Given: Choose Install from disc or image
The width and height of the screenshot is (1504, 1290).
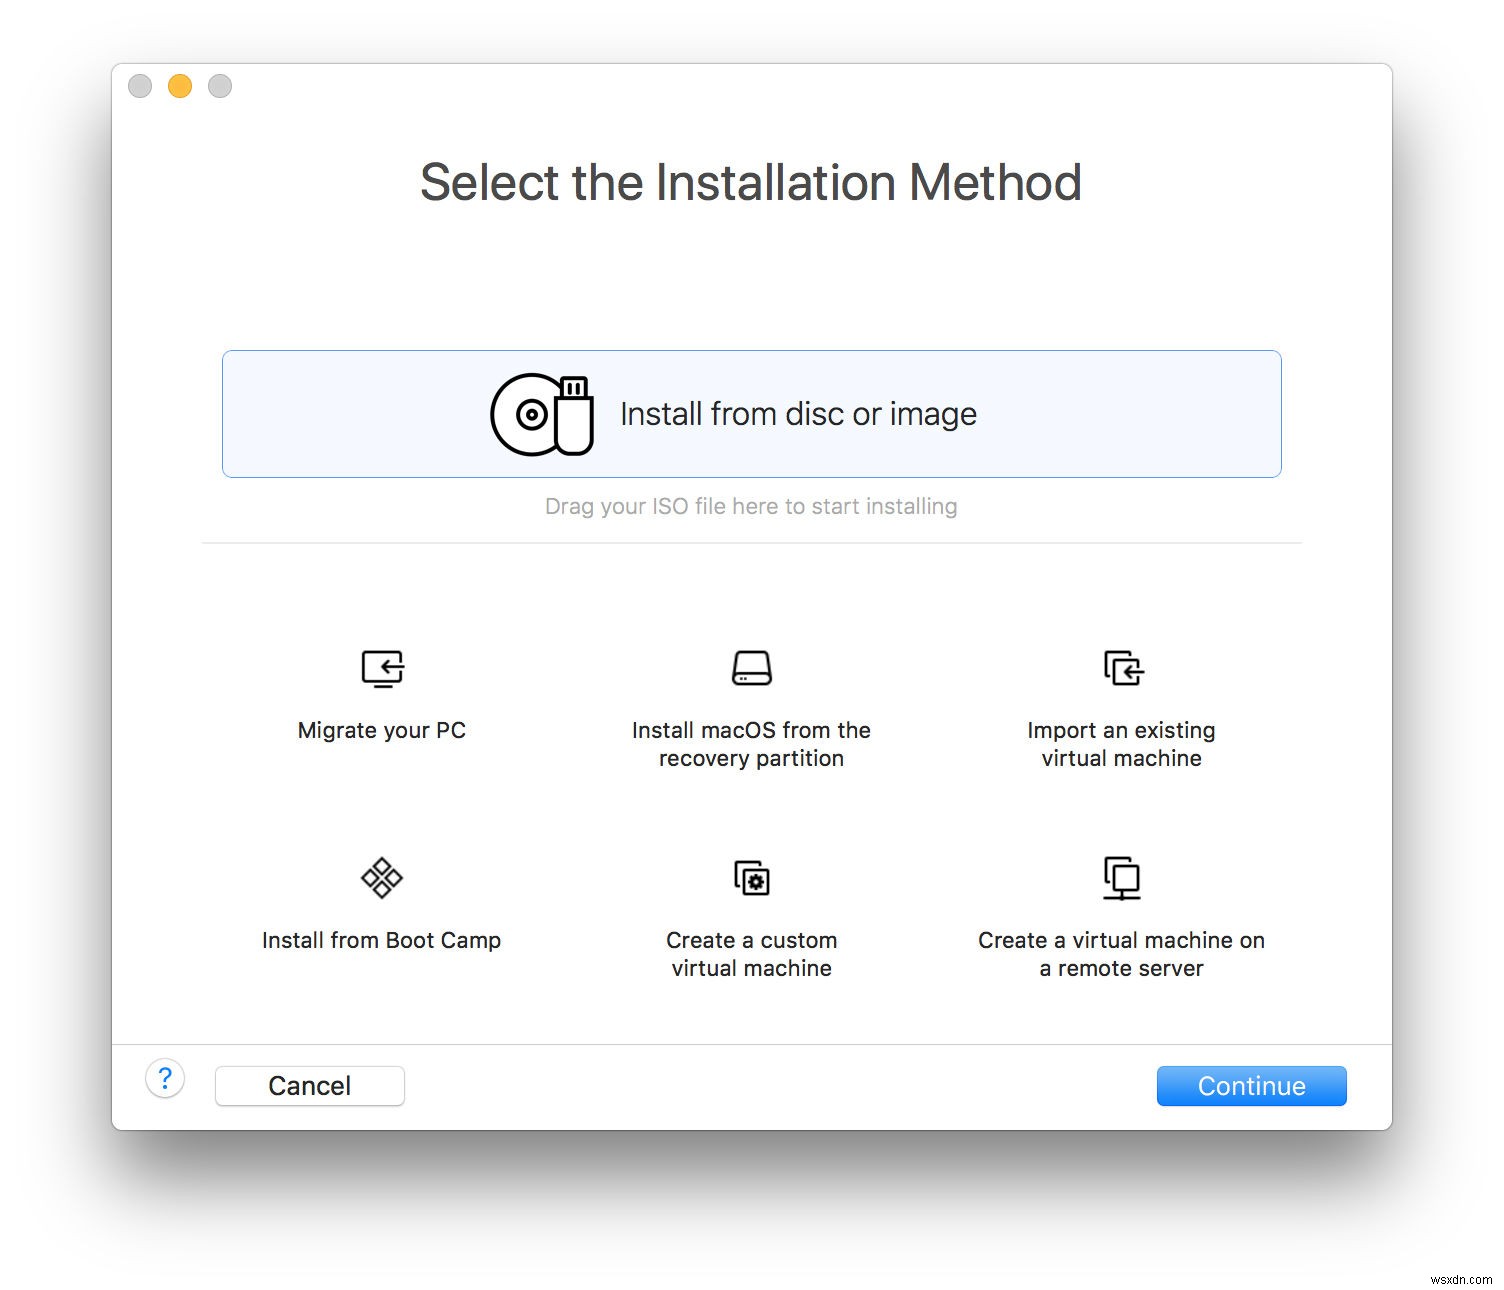Looking at the screenshot, I should [751, 413].
